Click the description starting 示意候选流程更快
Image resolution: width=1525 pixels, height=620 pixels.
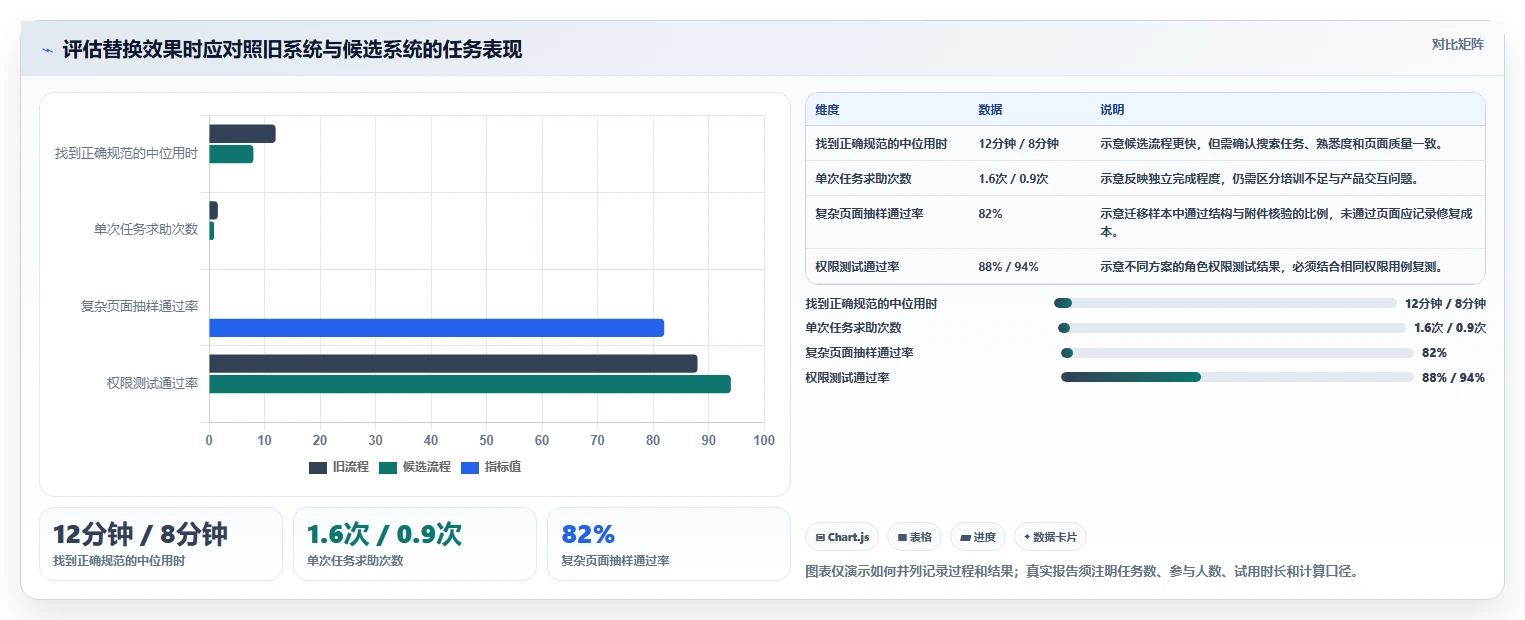pos(1271,143)
